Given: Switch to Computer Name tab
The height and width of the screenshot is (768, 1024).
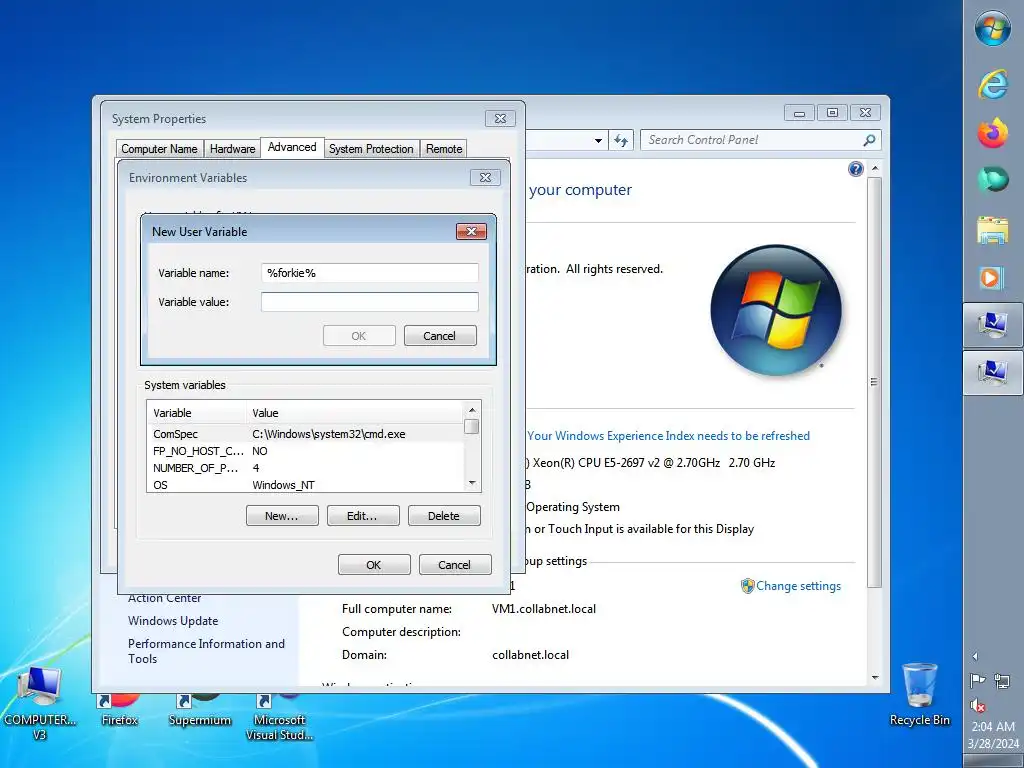Looking at the screenshot, I should (159, 149).
